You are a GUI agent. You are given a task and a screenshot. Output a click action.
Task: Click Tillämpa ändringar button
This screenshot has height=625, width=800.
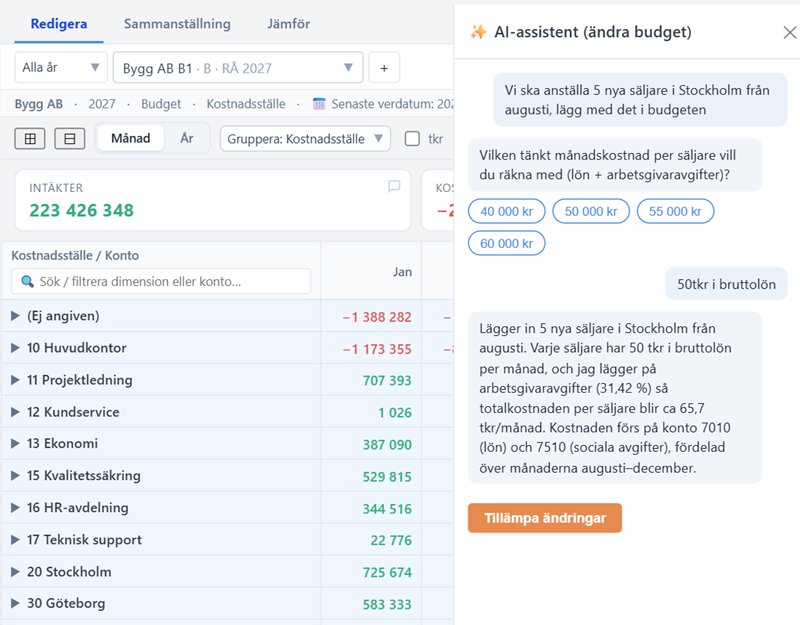point(545,518)
